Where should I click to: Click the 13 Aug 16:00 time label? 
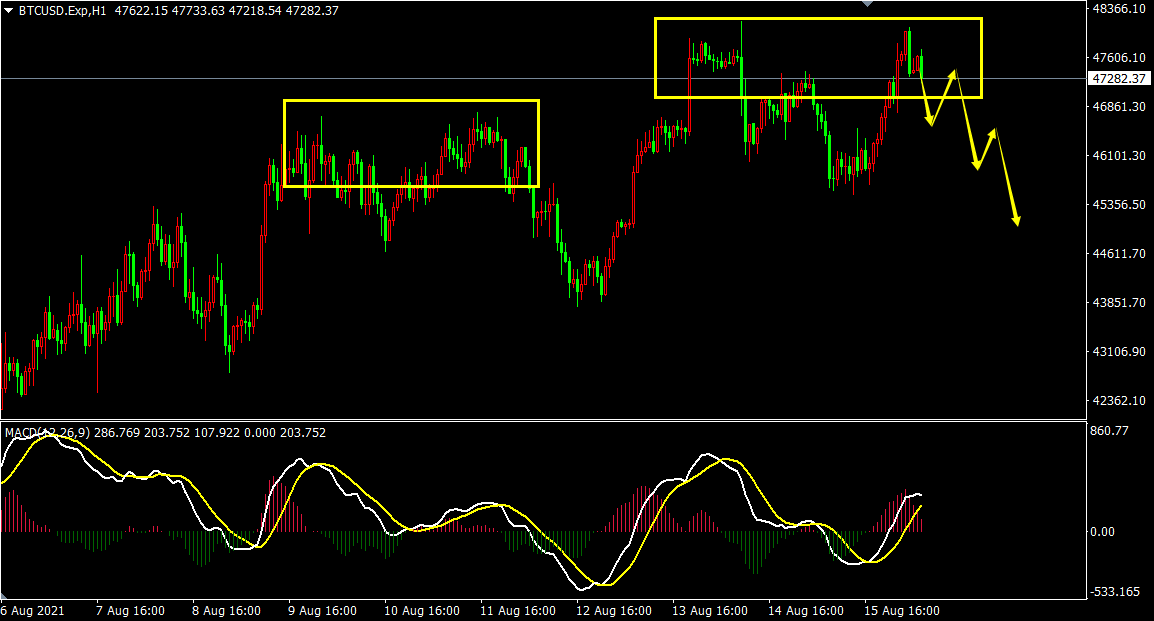(x=708, y=610)
